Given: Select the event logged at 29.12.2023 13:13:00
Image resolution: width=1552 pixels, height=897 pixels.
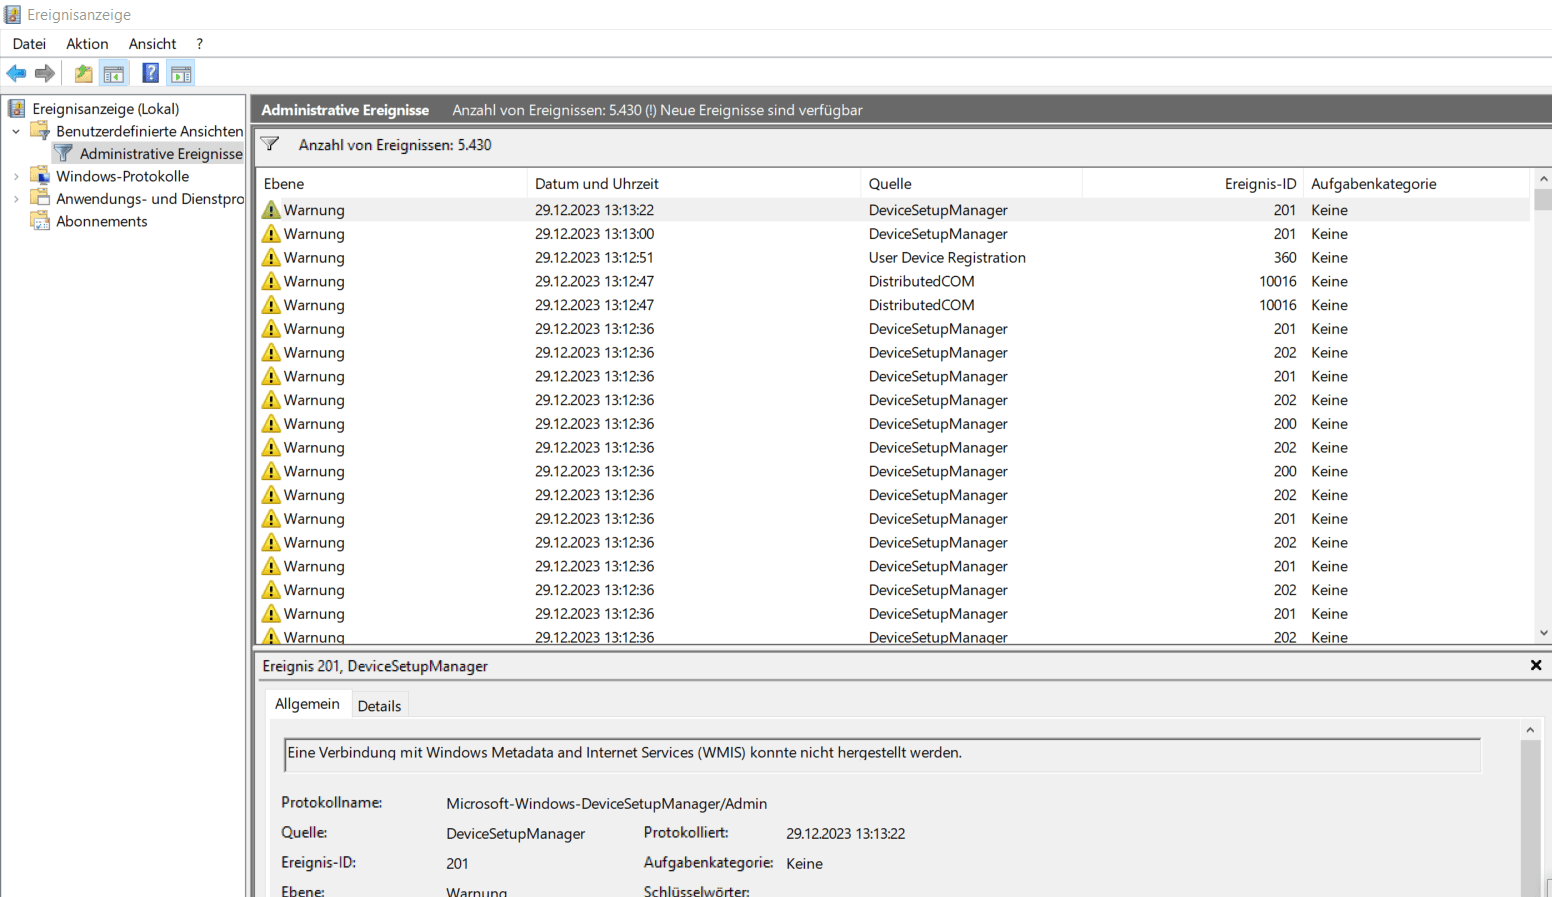Looking at the screenshot, I should [x=893, y=234].
